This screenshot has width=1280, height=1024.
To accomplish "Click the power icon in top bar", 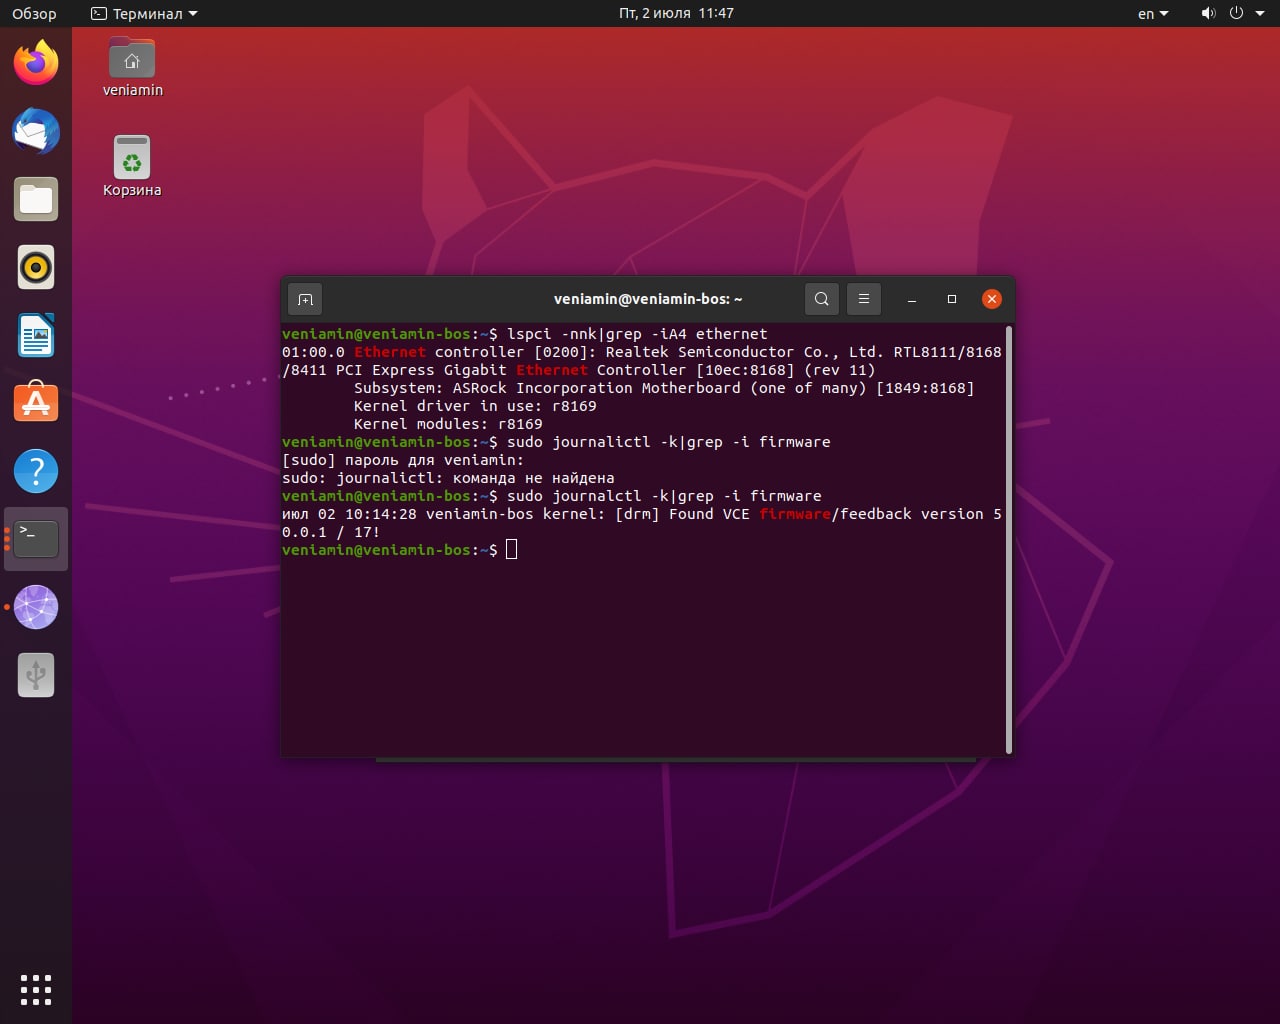I will click(1236, 13).
